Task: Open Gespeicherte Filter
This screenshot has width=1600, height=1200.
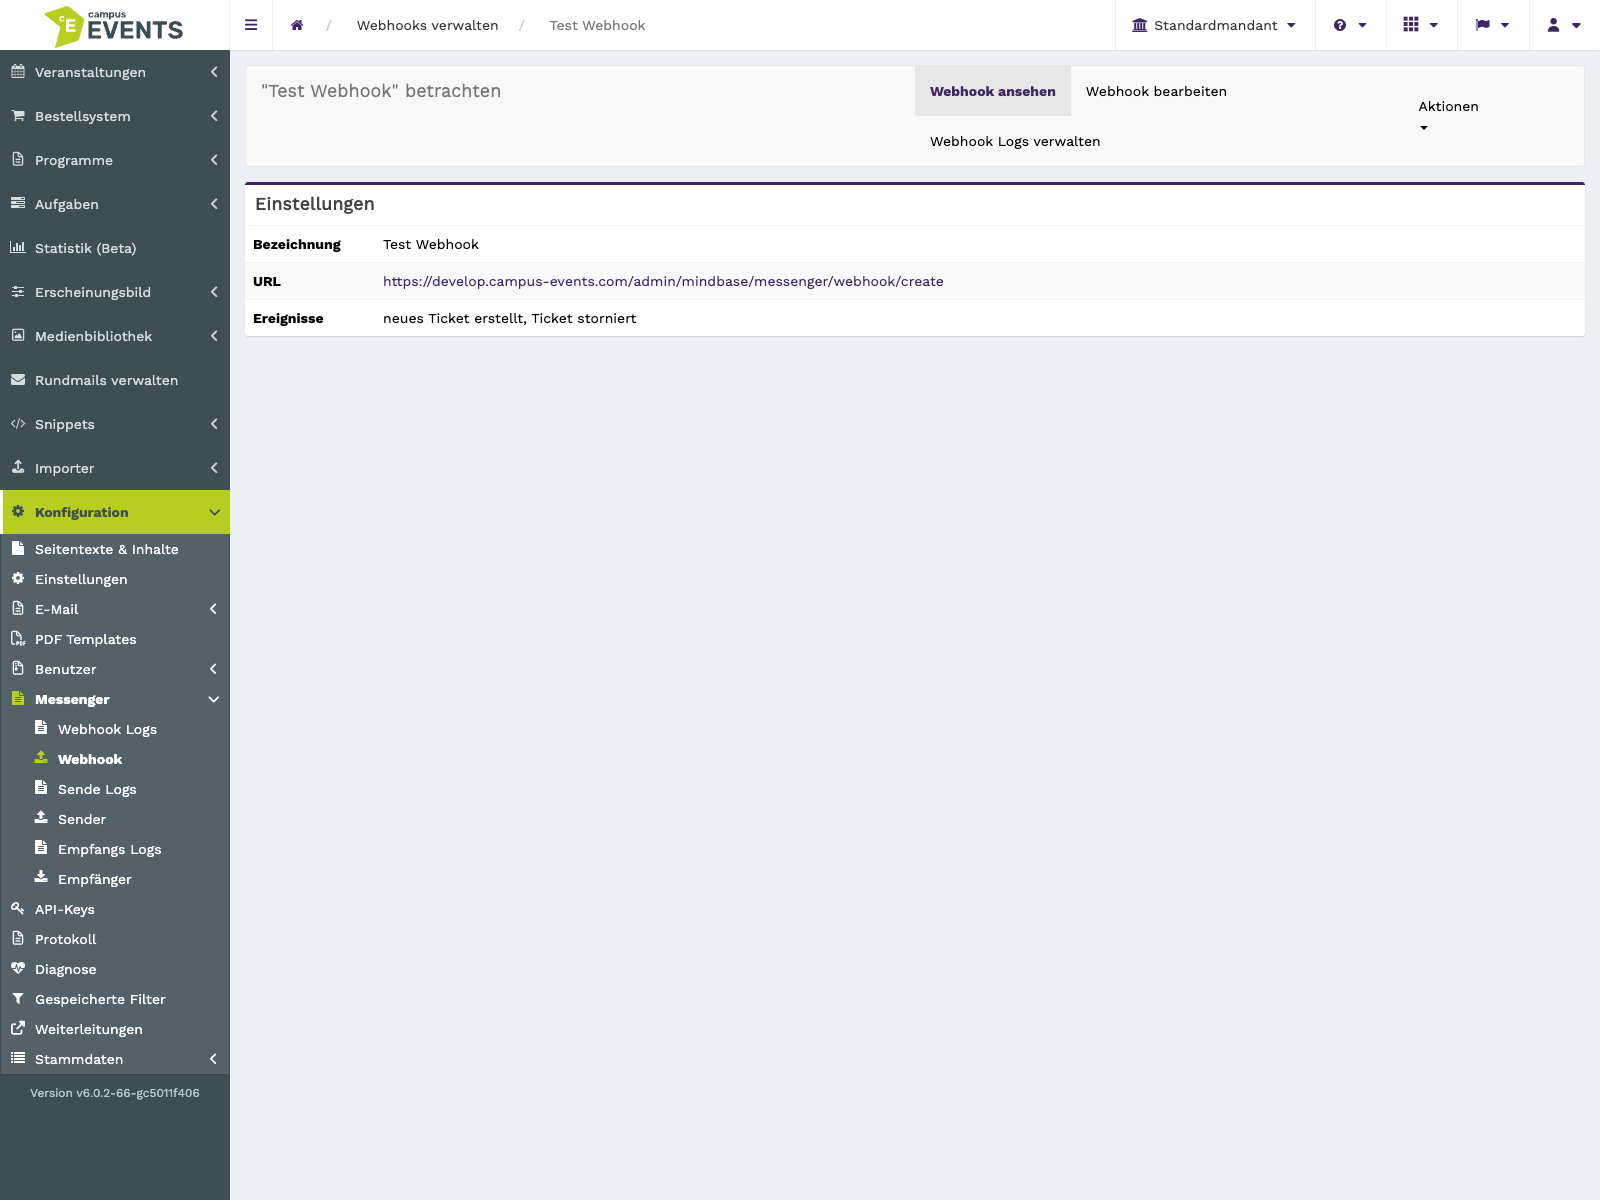Action: (115, 999)
